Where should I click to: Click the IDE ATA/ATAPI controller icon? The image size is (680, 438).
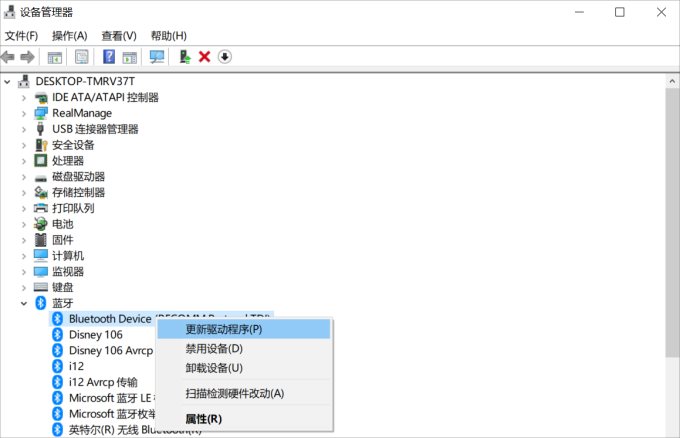coord(41,98)
